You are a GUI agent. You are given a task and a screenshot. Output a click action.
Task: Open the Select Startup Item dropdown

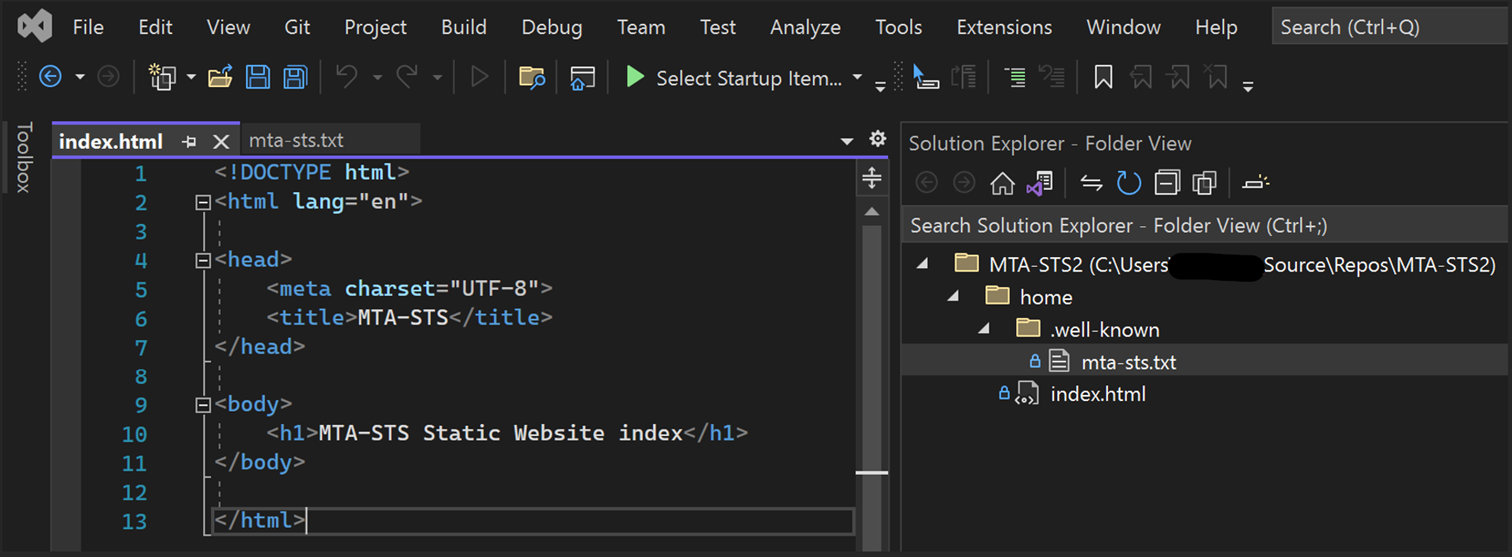857,78
